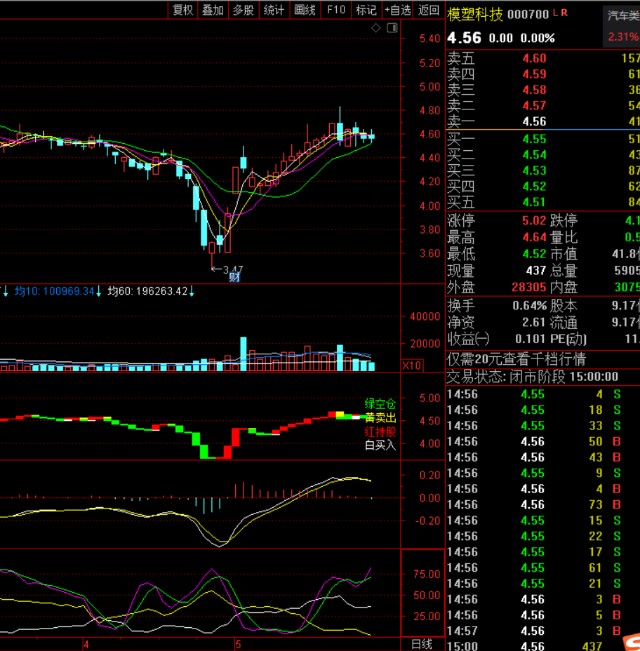Viewport: 640px width, 651px height.
Task: Click the 仅需20元查看千档行情 promotion link
Action: pos(516,359)
